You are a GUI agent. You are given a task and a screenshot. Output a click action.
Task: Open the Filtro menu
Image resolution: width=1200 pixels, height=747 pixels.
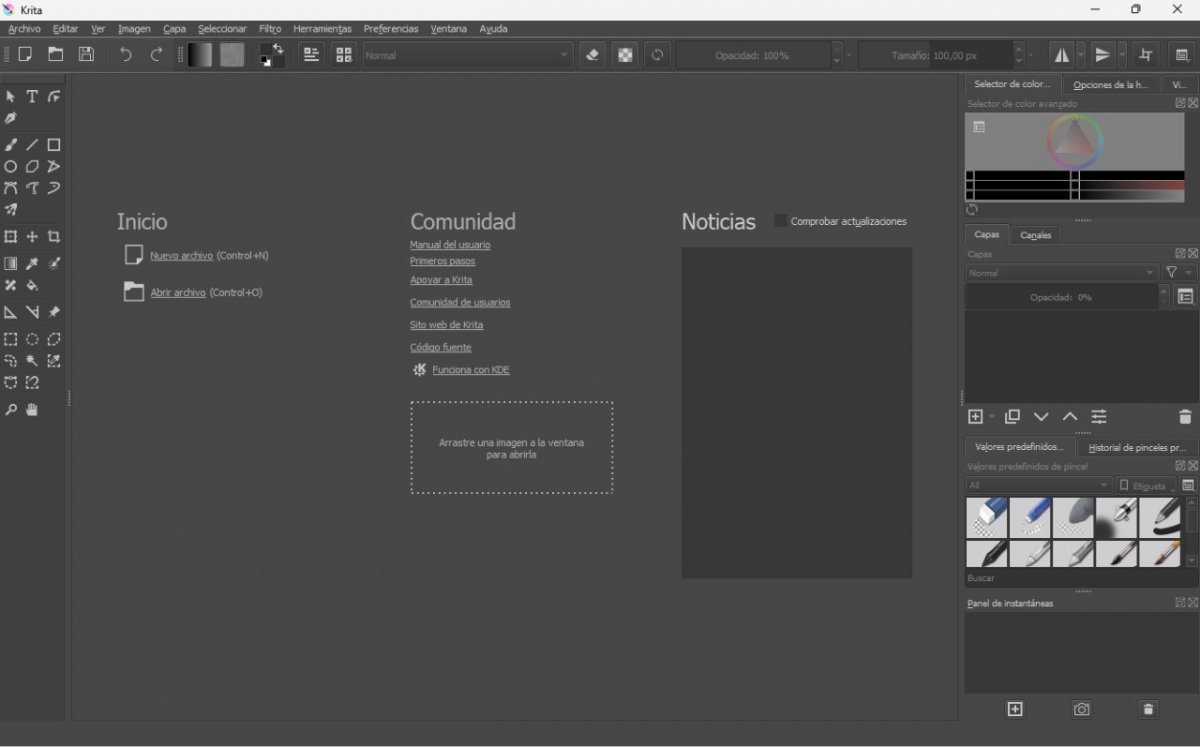270,29
